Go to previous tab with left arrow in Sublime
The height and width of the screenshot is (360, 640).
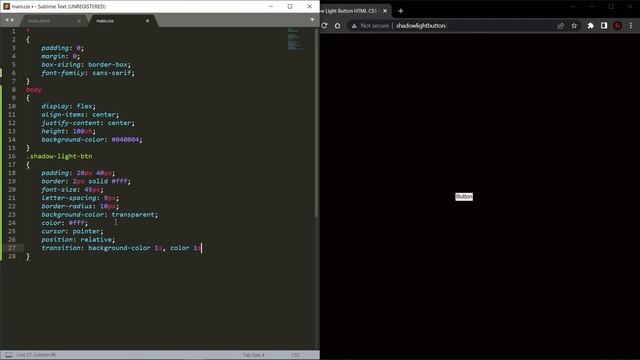coord(7,20)
